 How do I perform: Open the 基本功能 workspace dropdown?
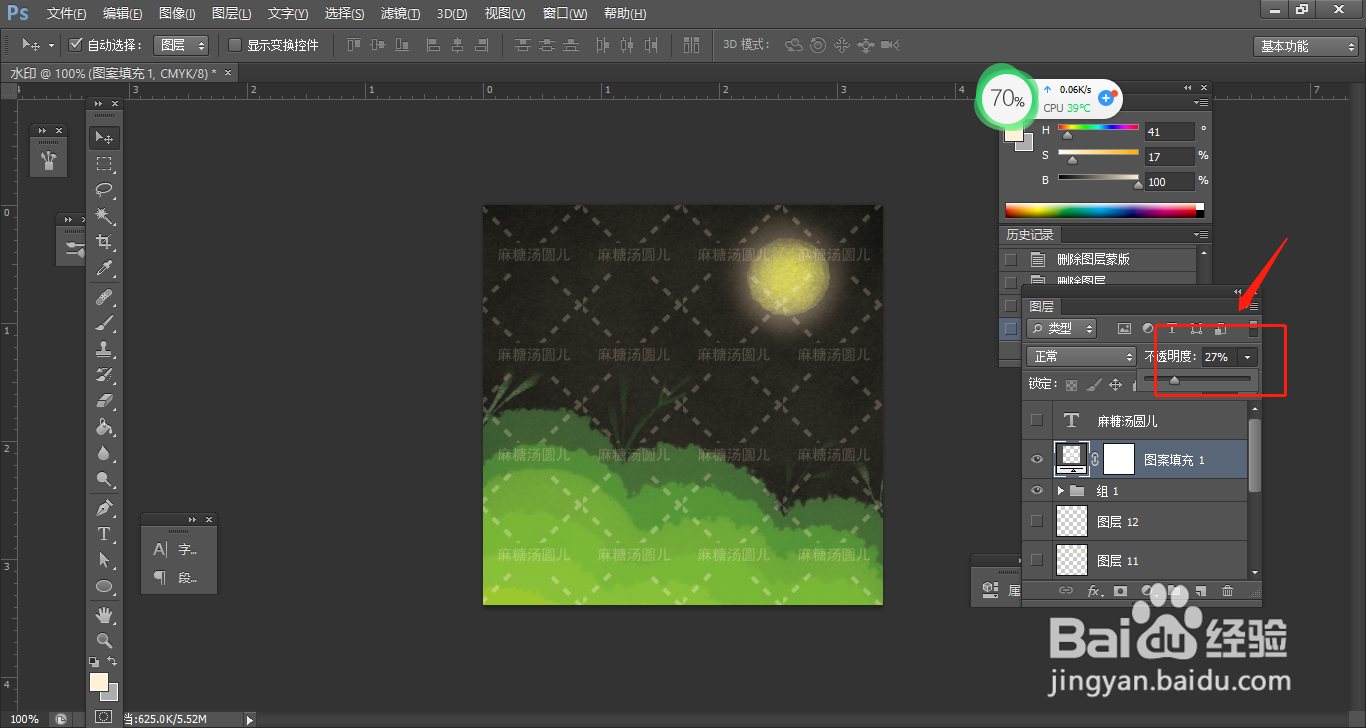1306,46
